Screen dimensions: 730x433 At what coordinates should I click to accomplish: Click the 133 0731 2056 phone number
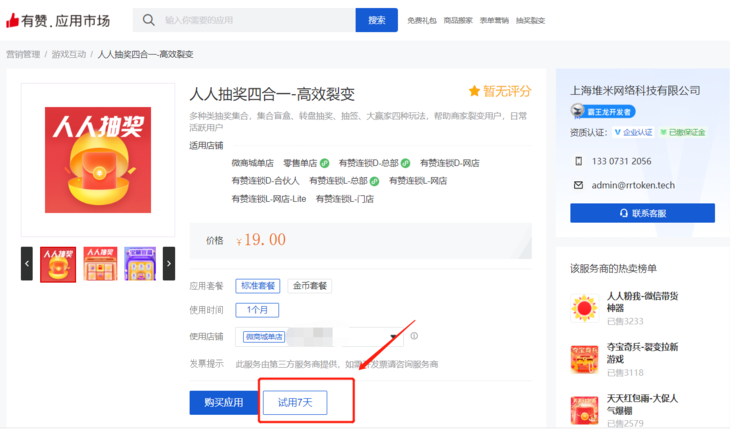point(622,161)
